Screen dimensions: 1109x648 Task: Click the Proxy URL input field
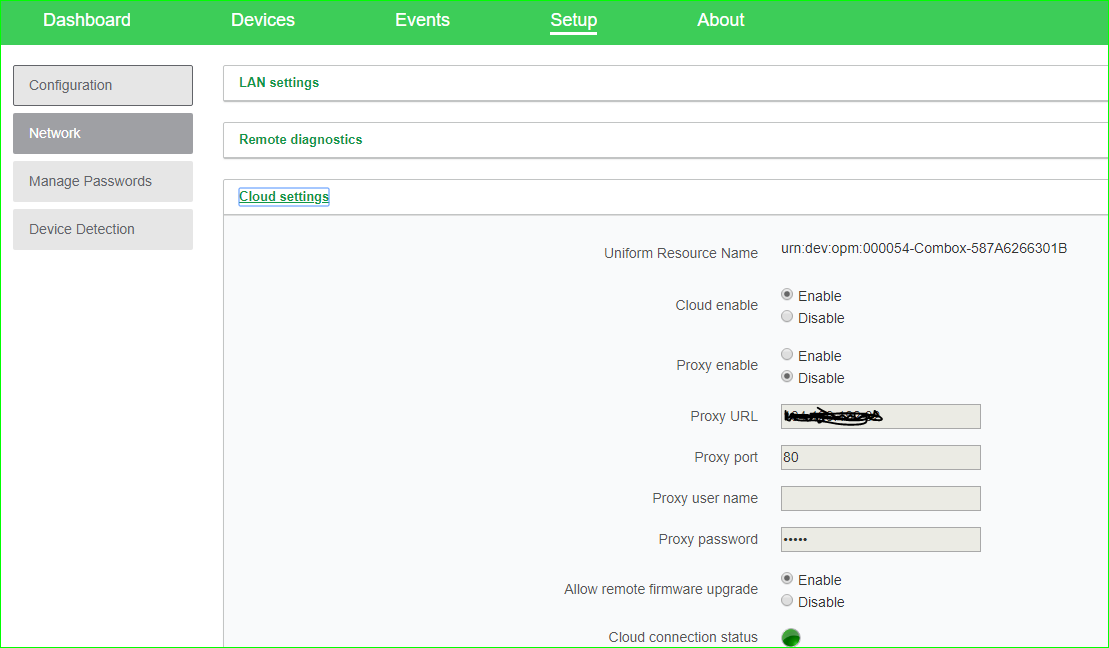tap(881, 417)
